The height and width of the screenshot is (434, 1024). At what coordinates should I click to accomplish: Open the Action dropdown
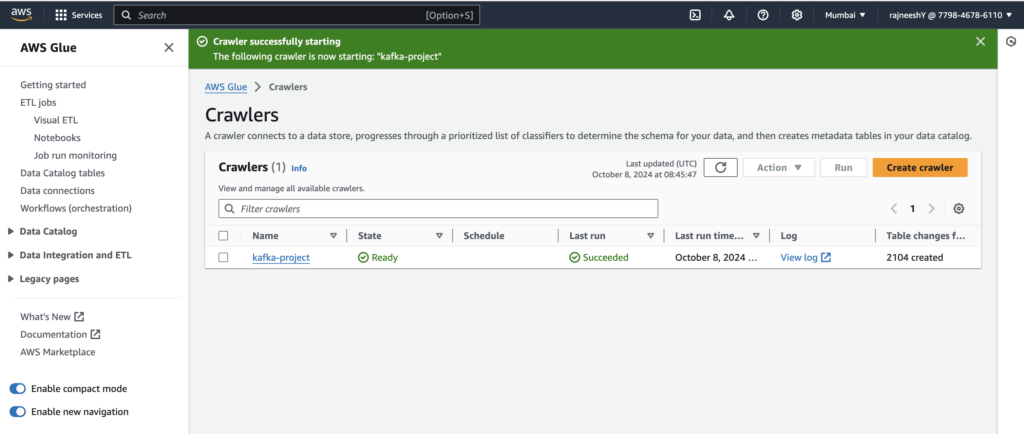coord(778,168)
